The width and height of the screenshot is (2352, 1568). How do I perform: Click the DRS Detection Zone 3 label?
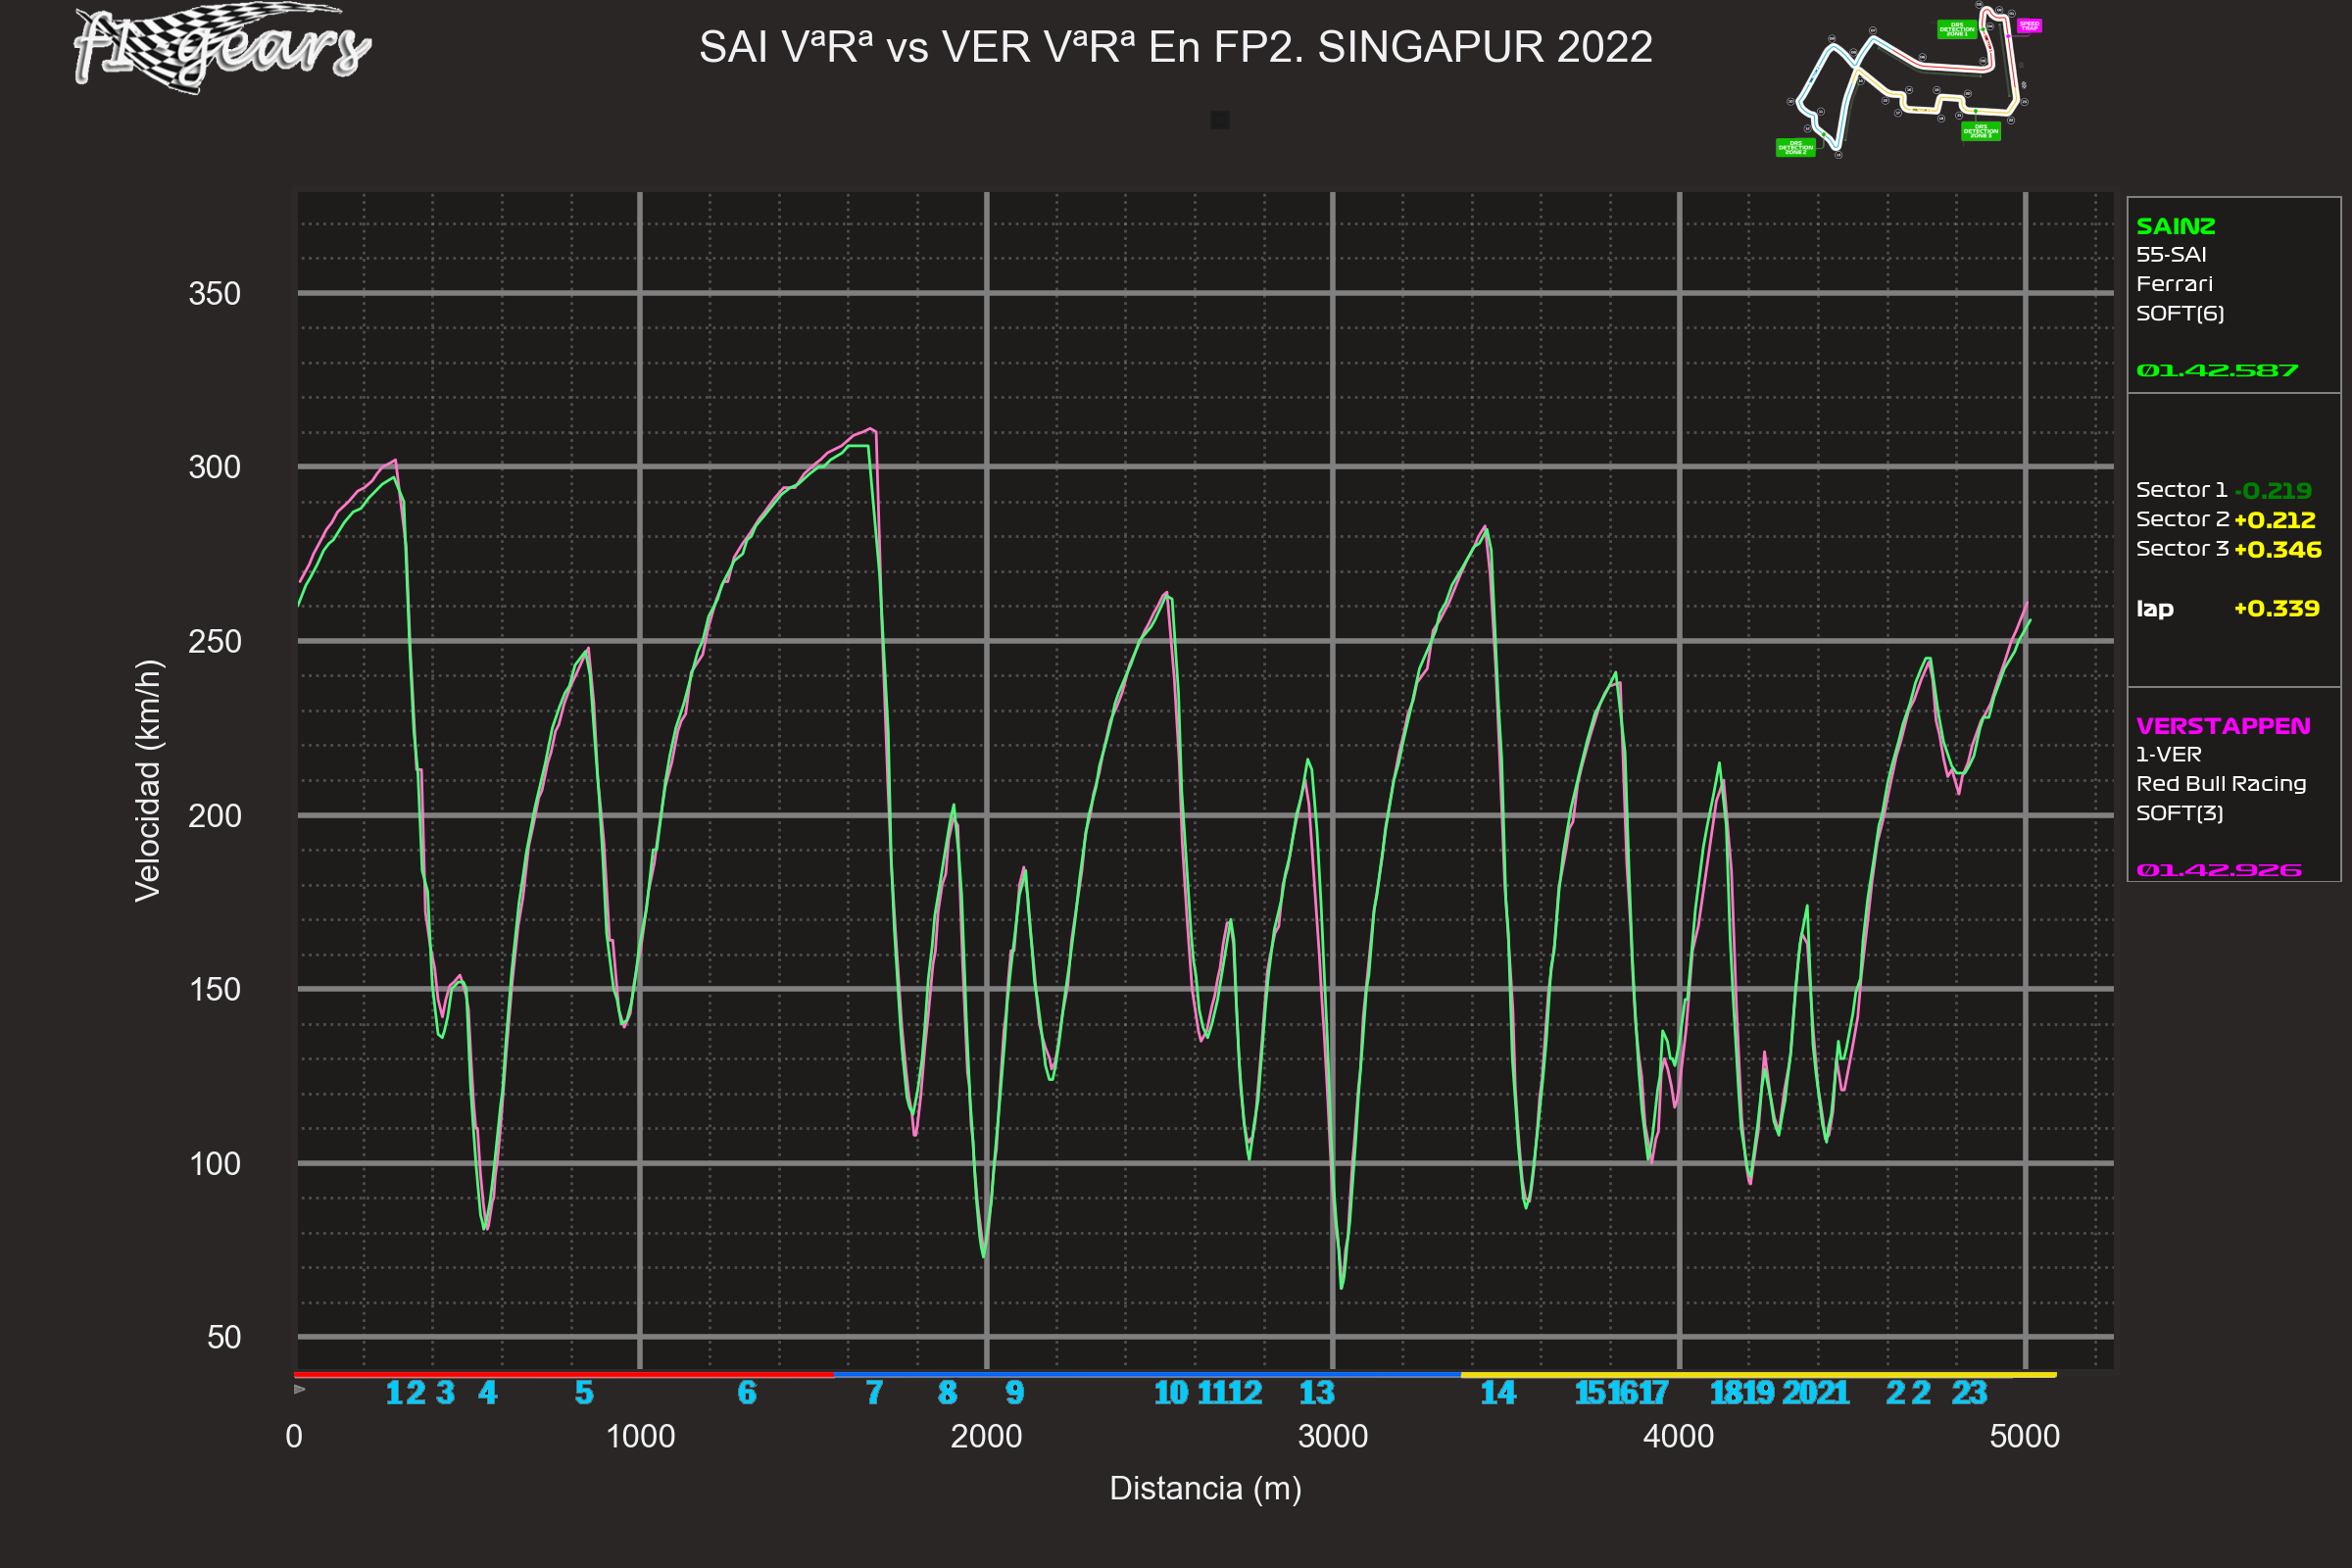click(x=1980, y=131)
